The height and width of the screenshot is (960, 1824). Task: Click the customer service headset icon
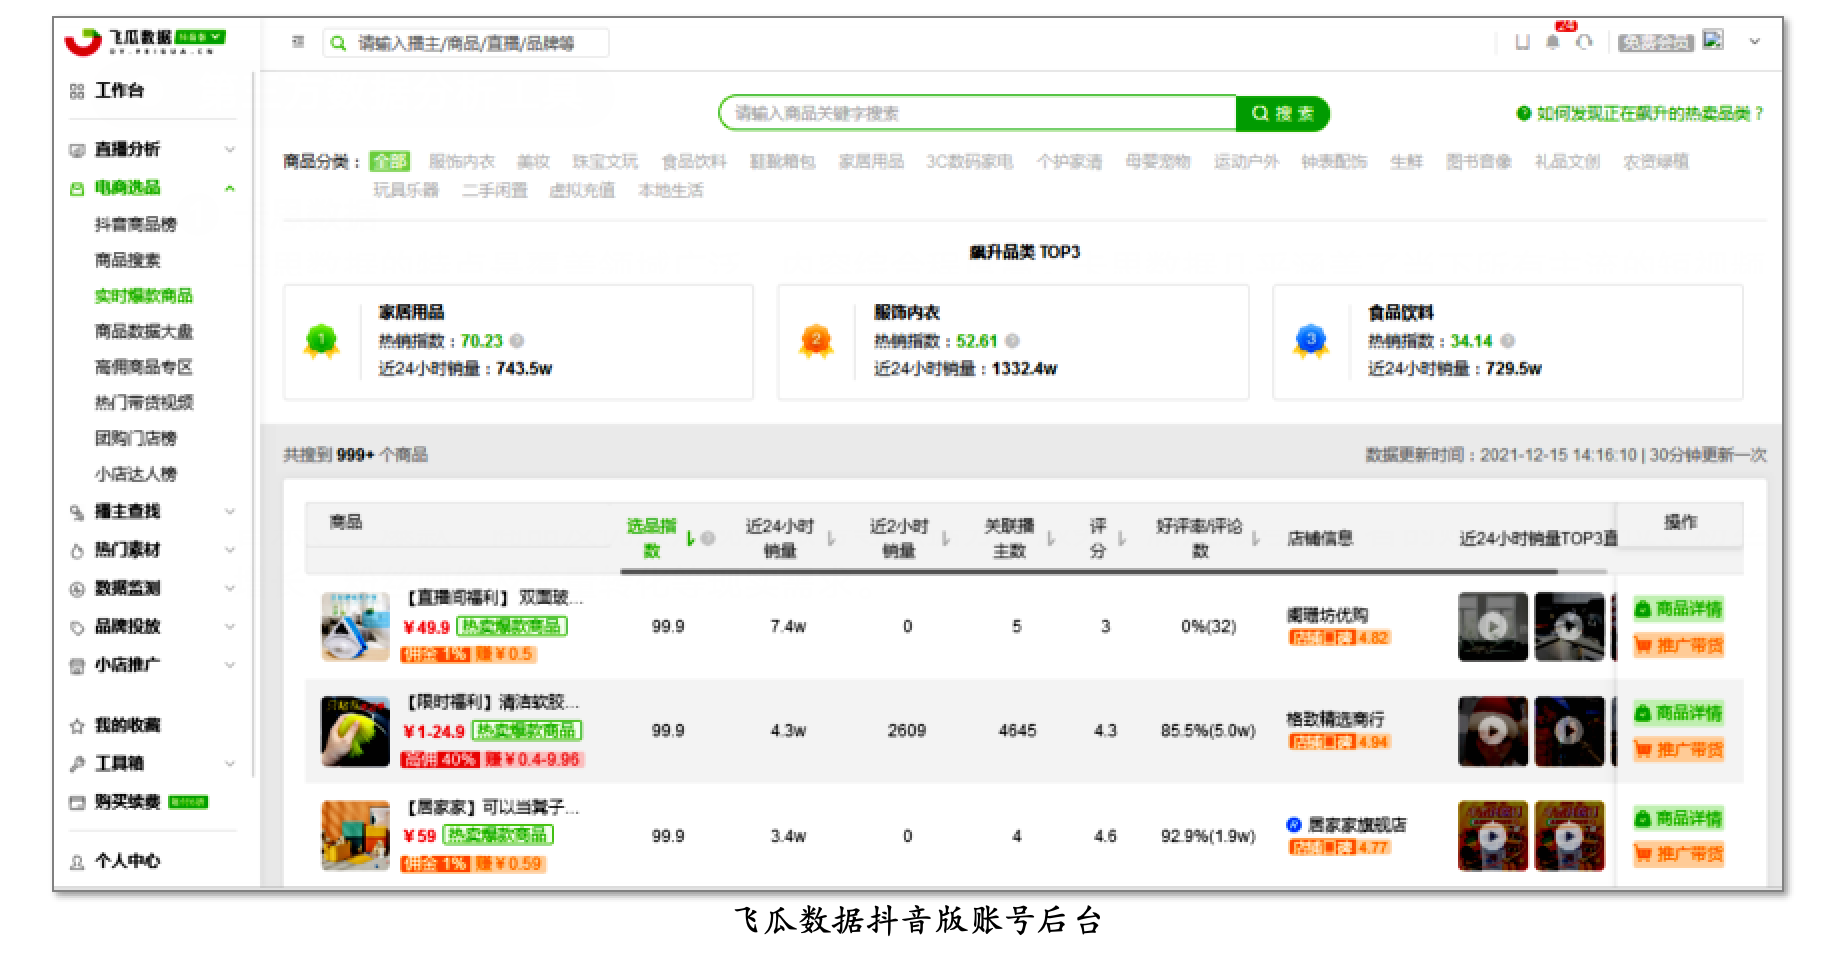(1584, 42)
